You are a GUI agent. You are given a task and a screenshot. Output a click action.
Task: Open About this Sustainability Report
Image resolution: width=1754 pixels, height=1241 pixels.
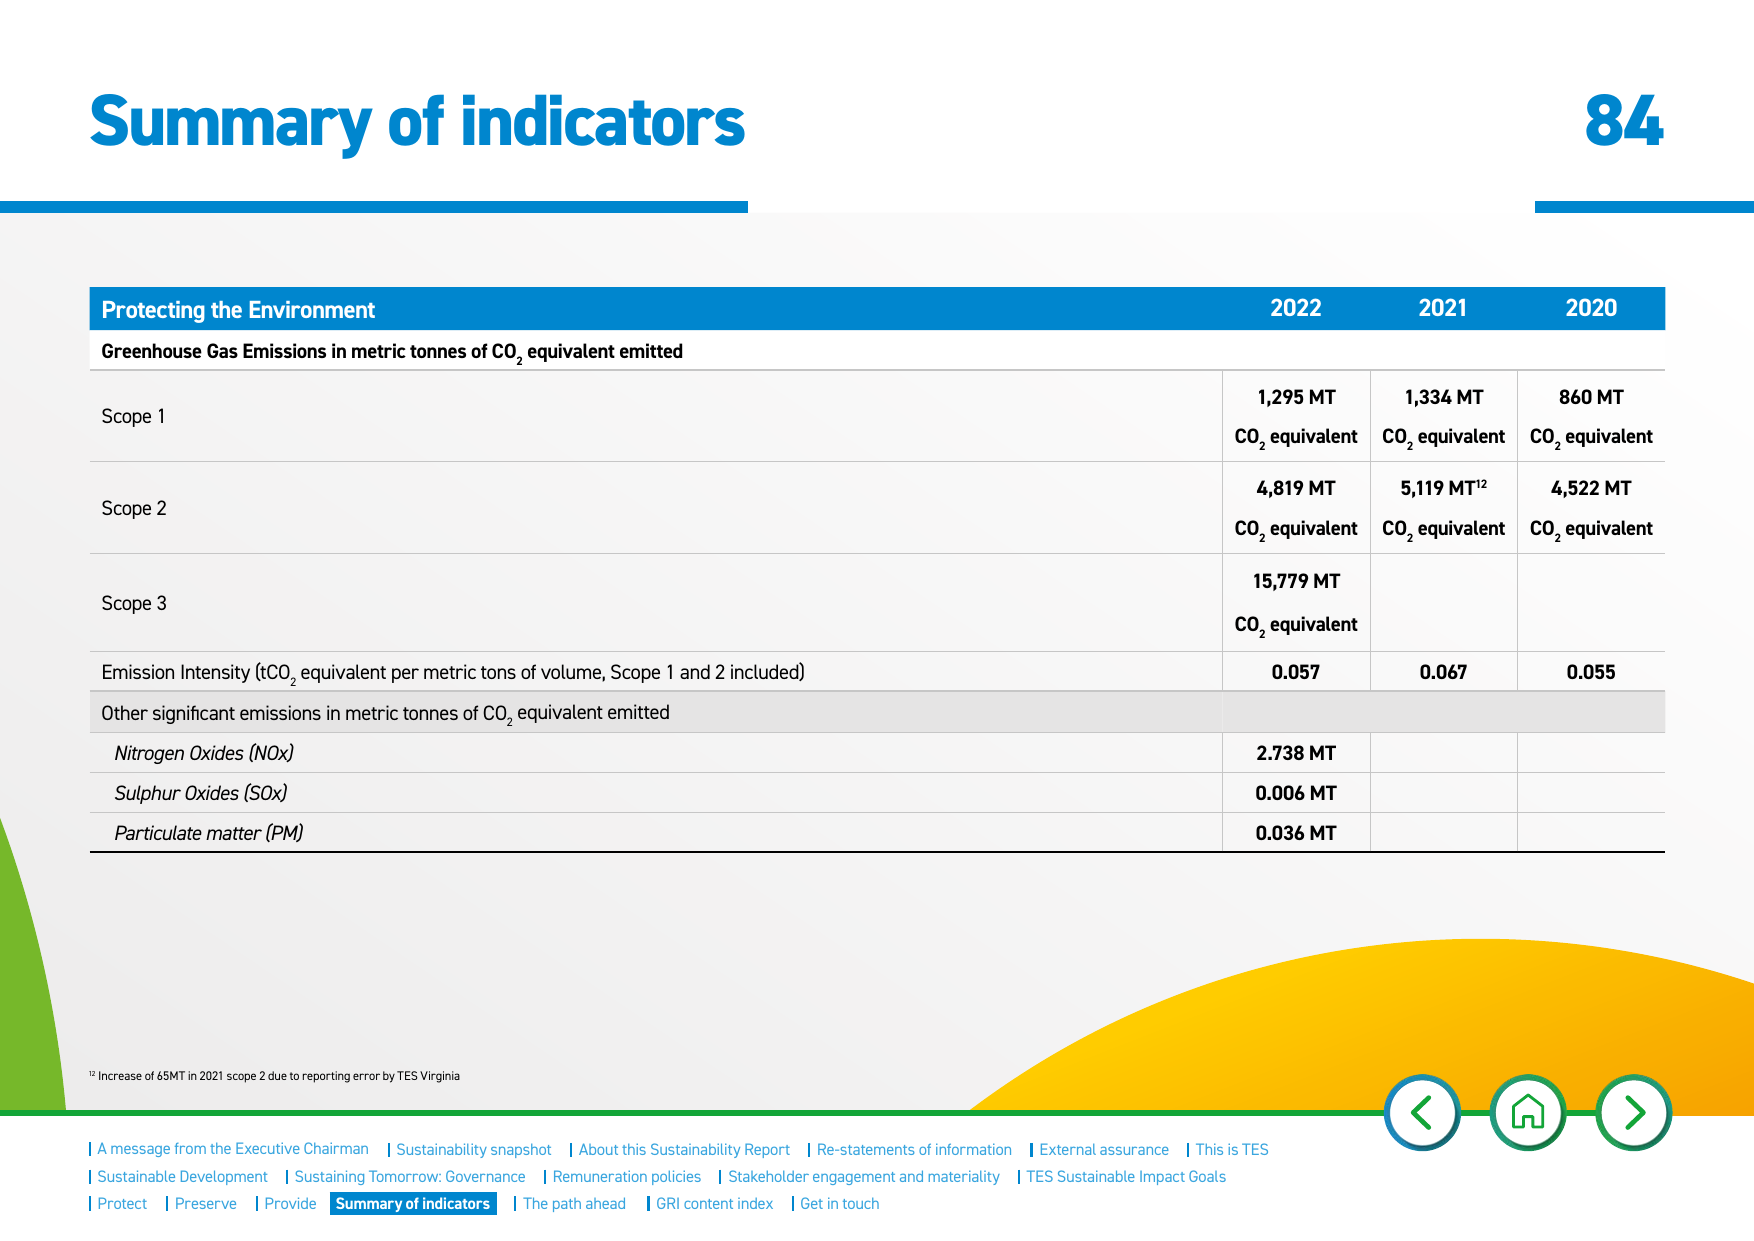(x=684, y=1149)
